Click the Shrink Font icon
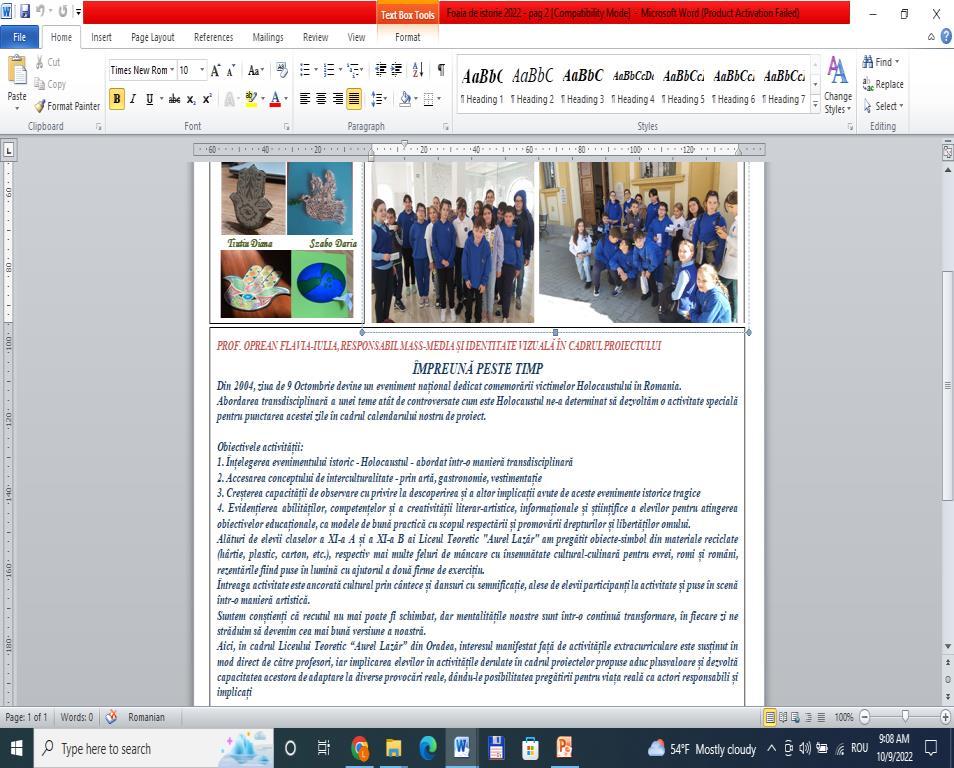954x768 pixels. [231, 71]
